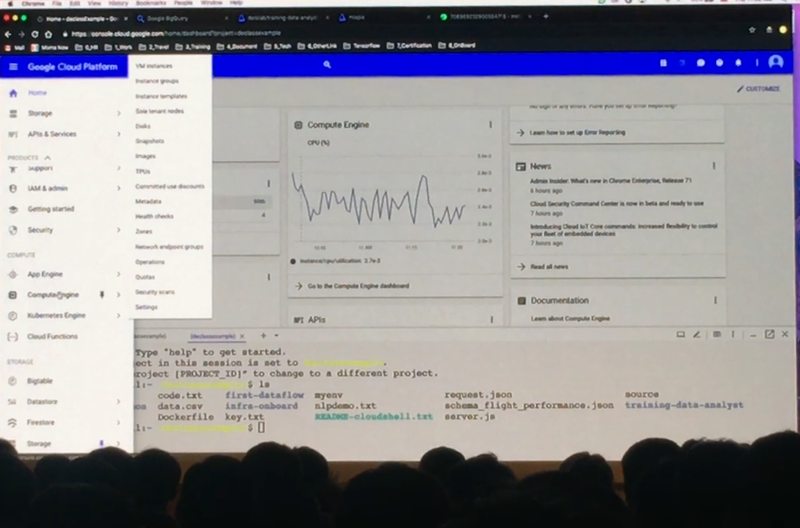This screenshot has width=800, height=528.
Task: Open the History menu in the macOS bar
Action: (x=118, y=3)
